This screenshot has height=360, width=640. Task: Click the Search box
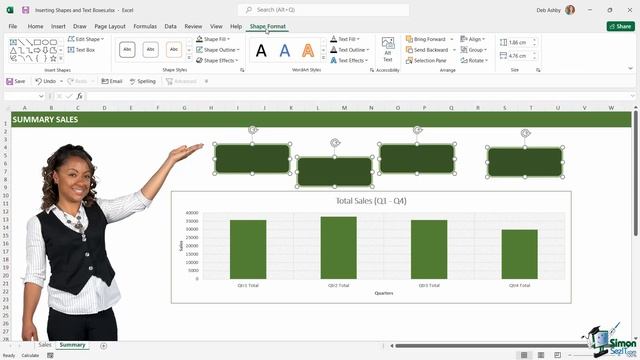(323, 10)
